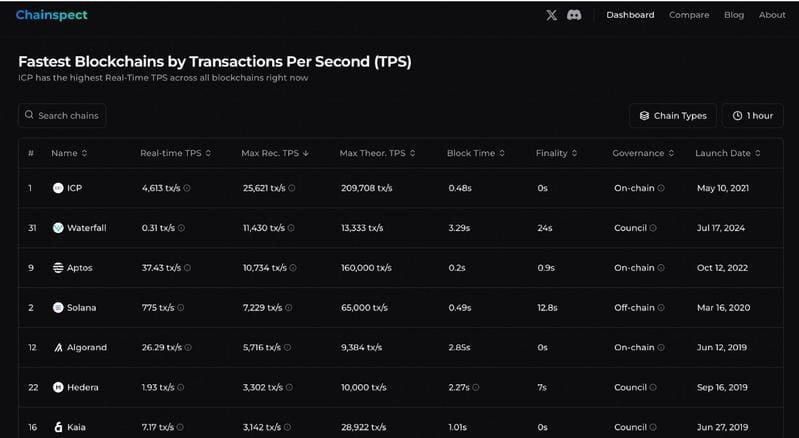Image resolution: width=799 pixels, height=438 pixels.
Task: Open the Chain Types filter dropdown
Action: (x=672, y=116)
